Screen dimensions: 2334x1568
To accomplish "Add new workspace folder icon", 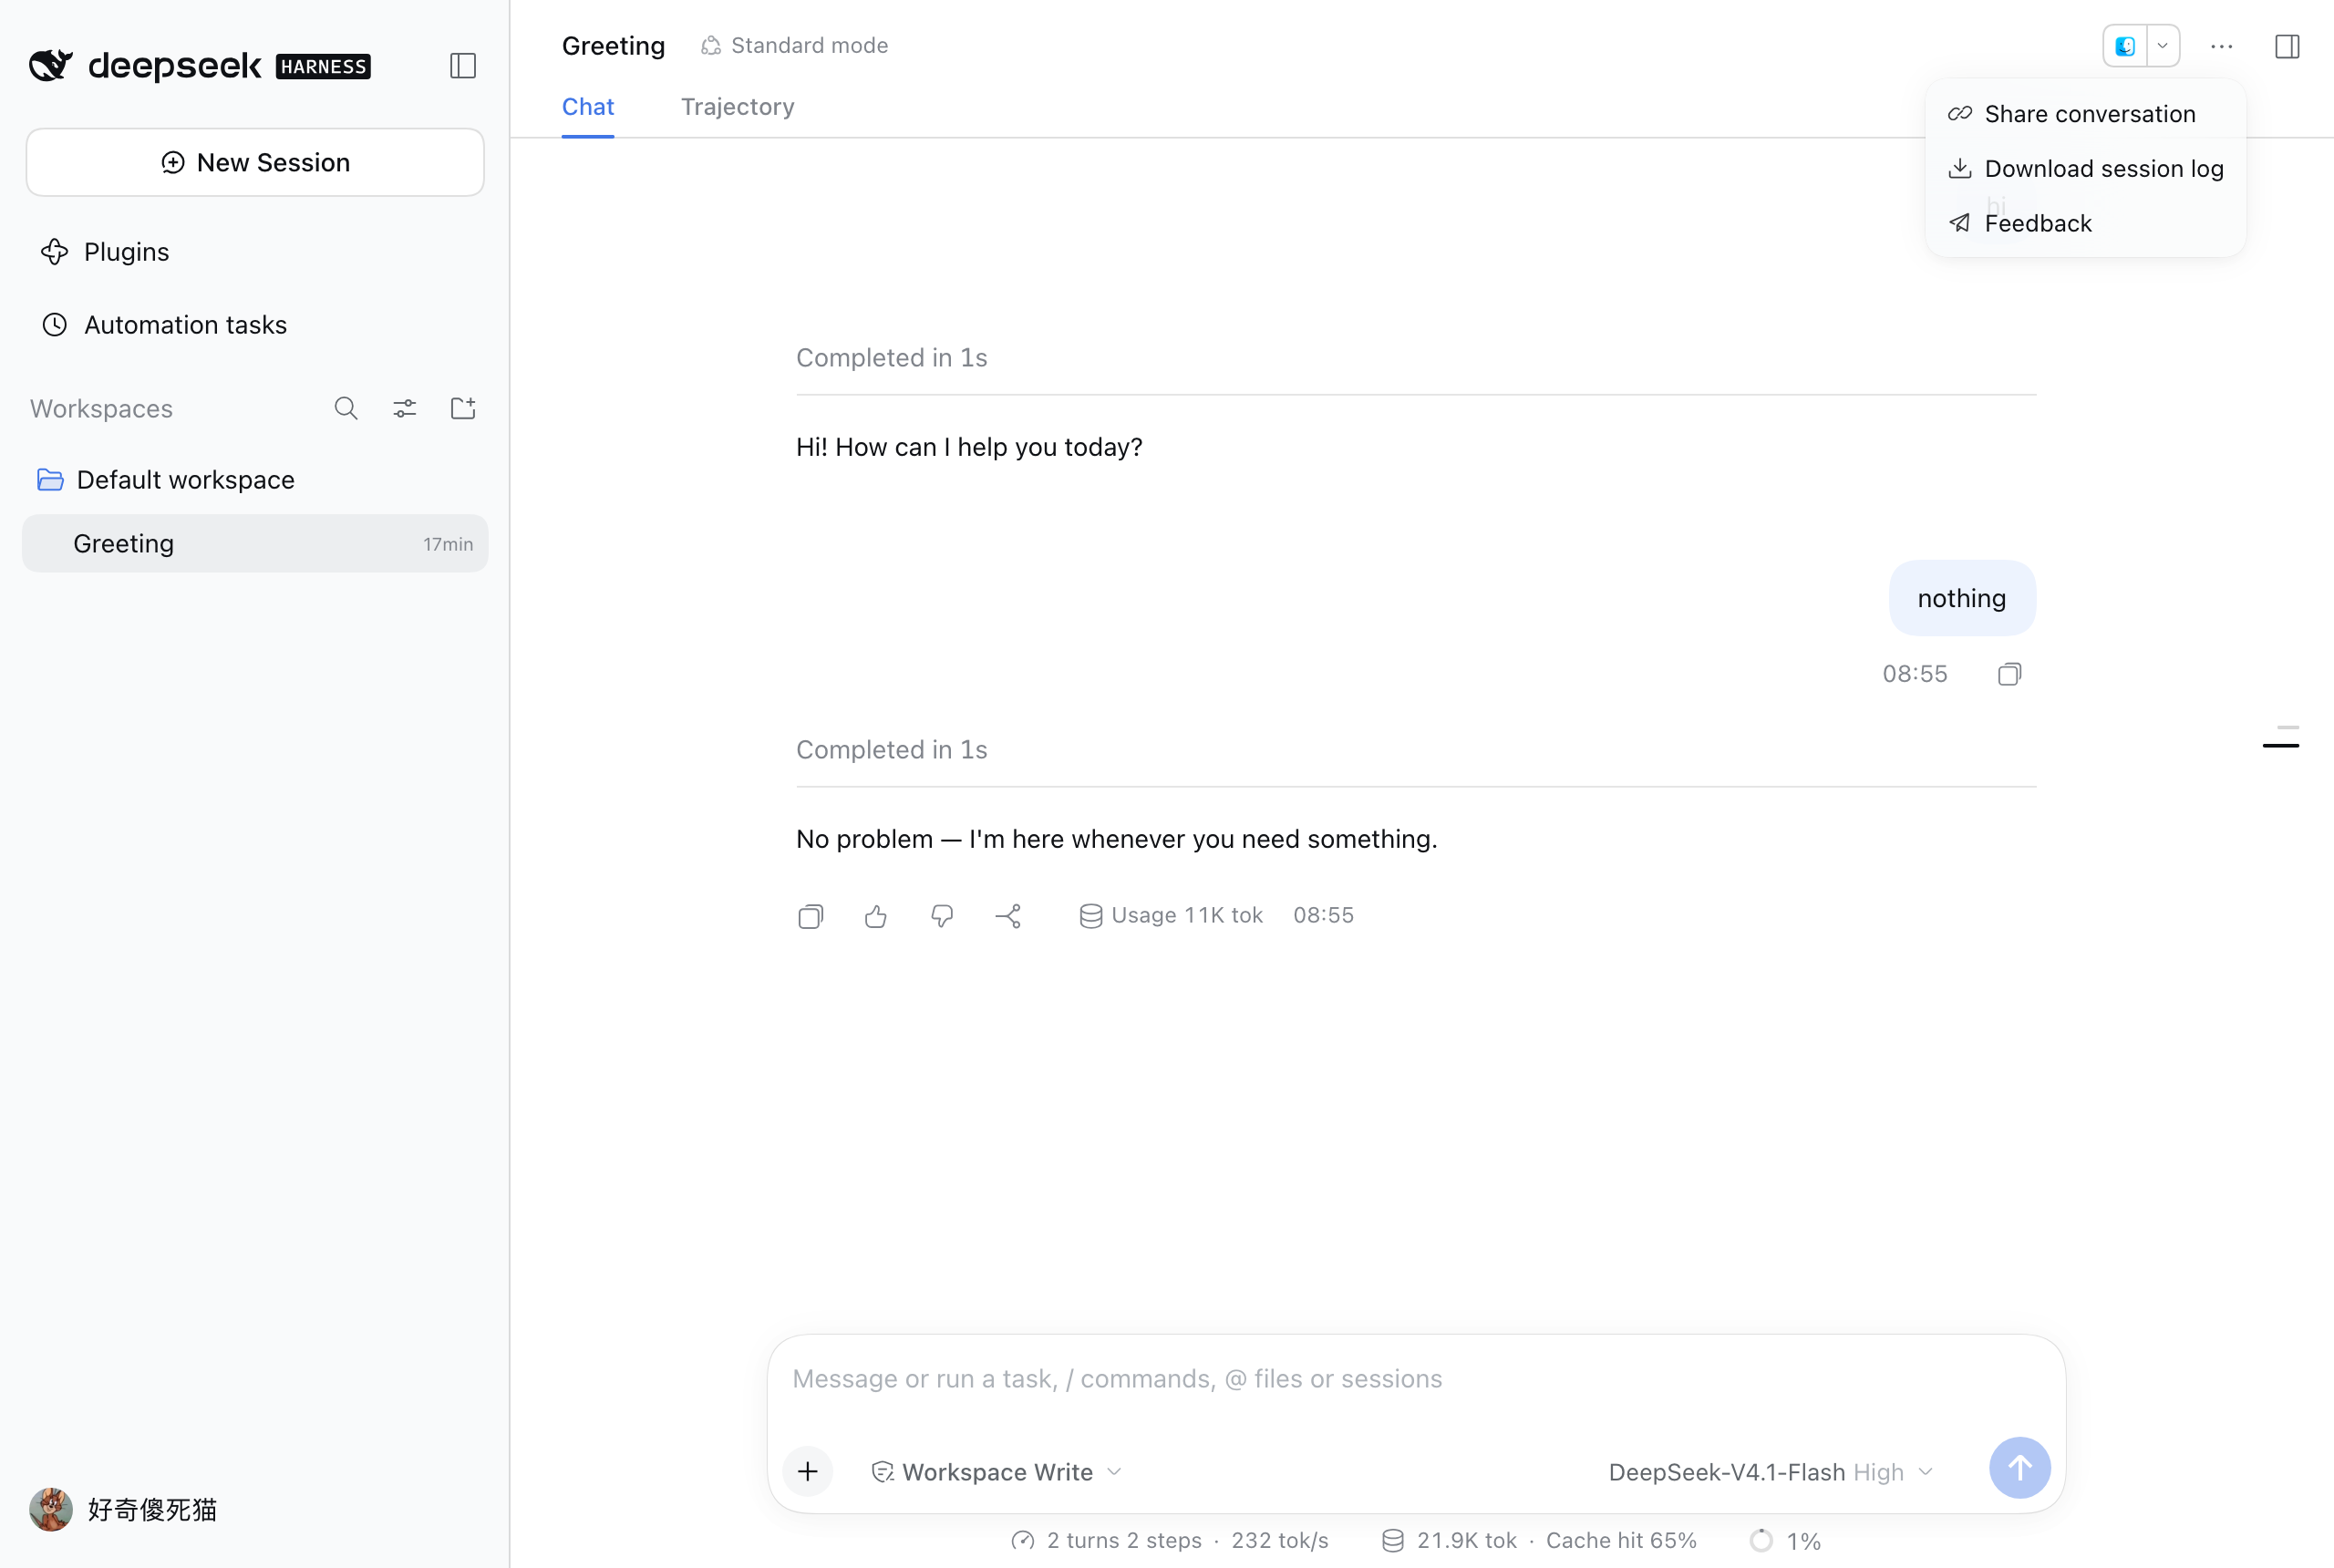I will coord(462,408).
